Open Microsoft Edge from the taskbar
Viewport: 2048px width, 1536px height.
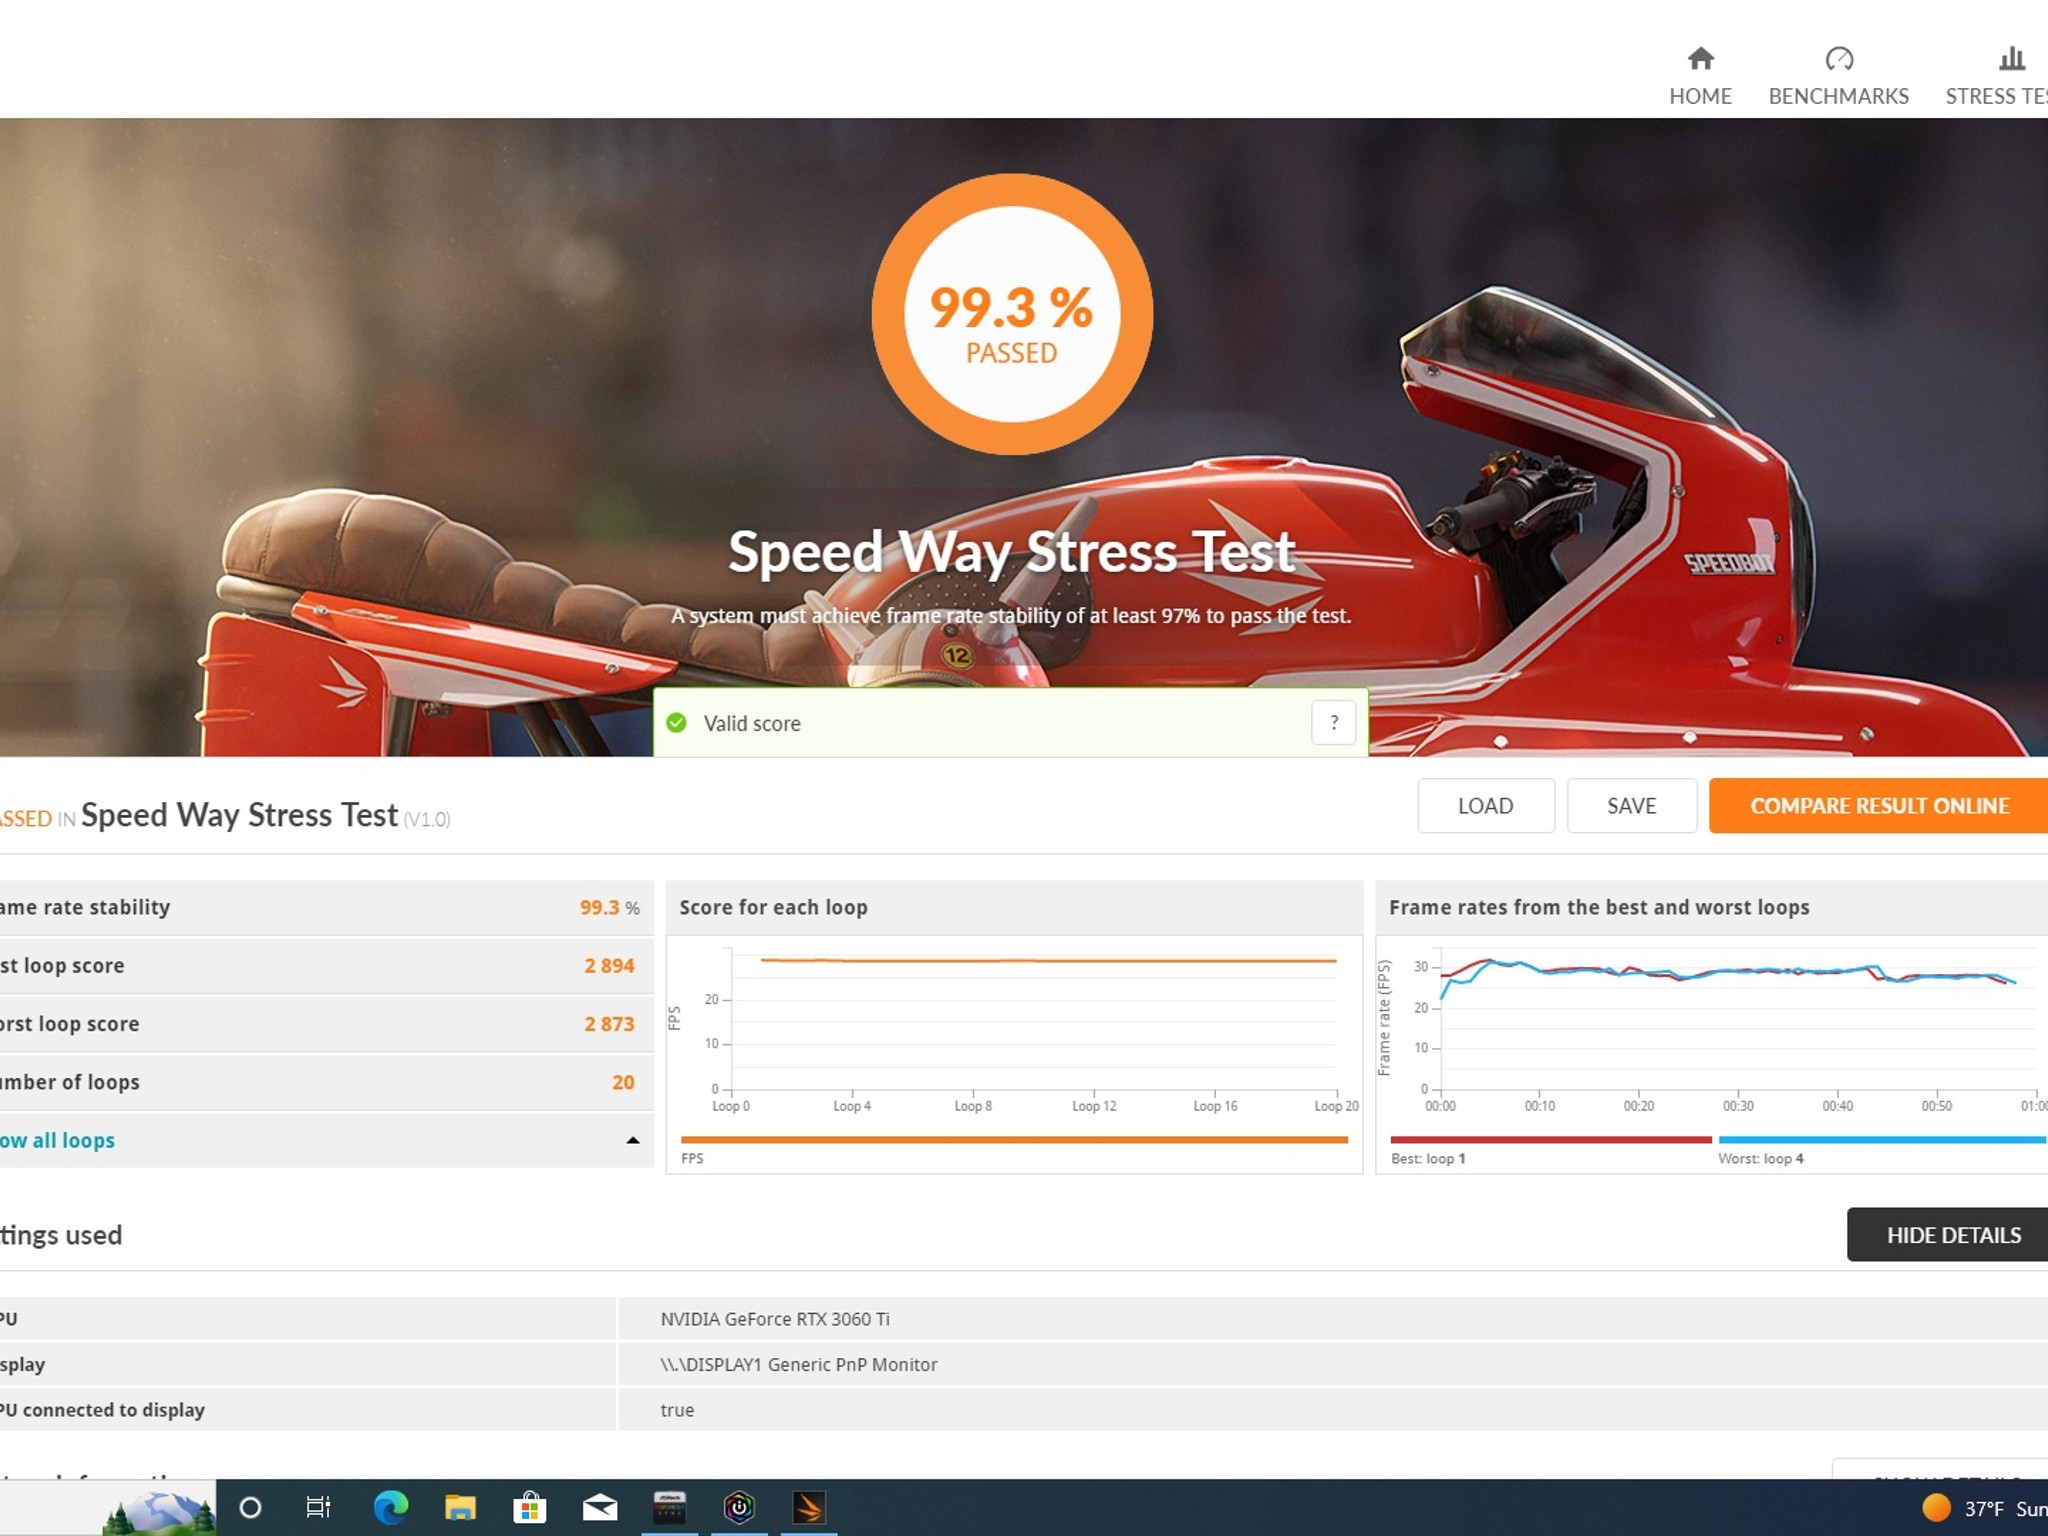(x=390, y=1507)
